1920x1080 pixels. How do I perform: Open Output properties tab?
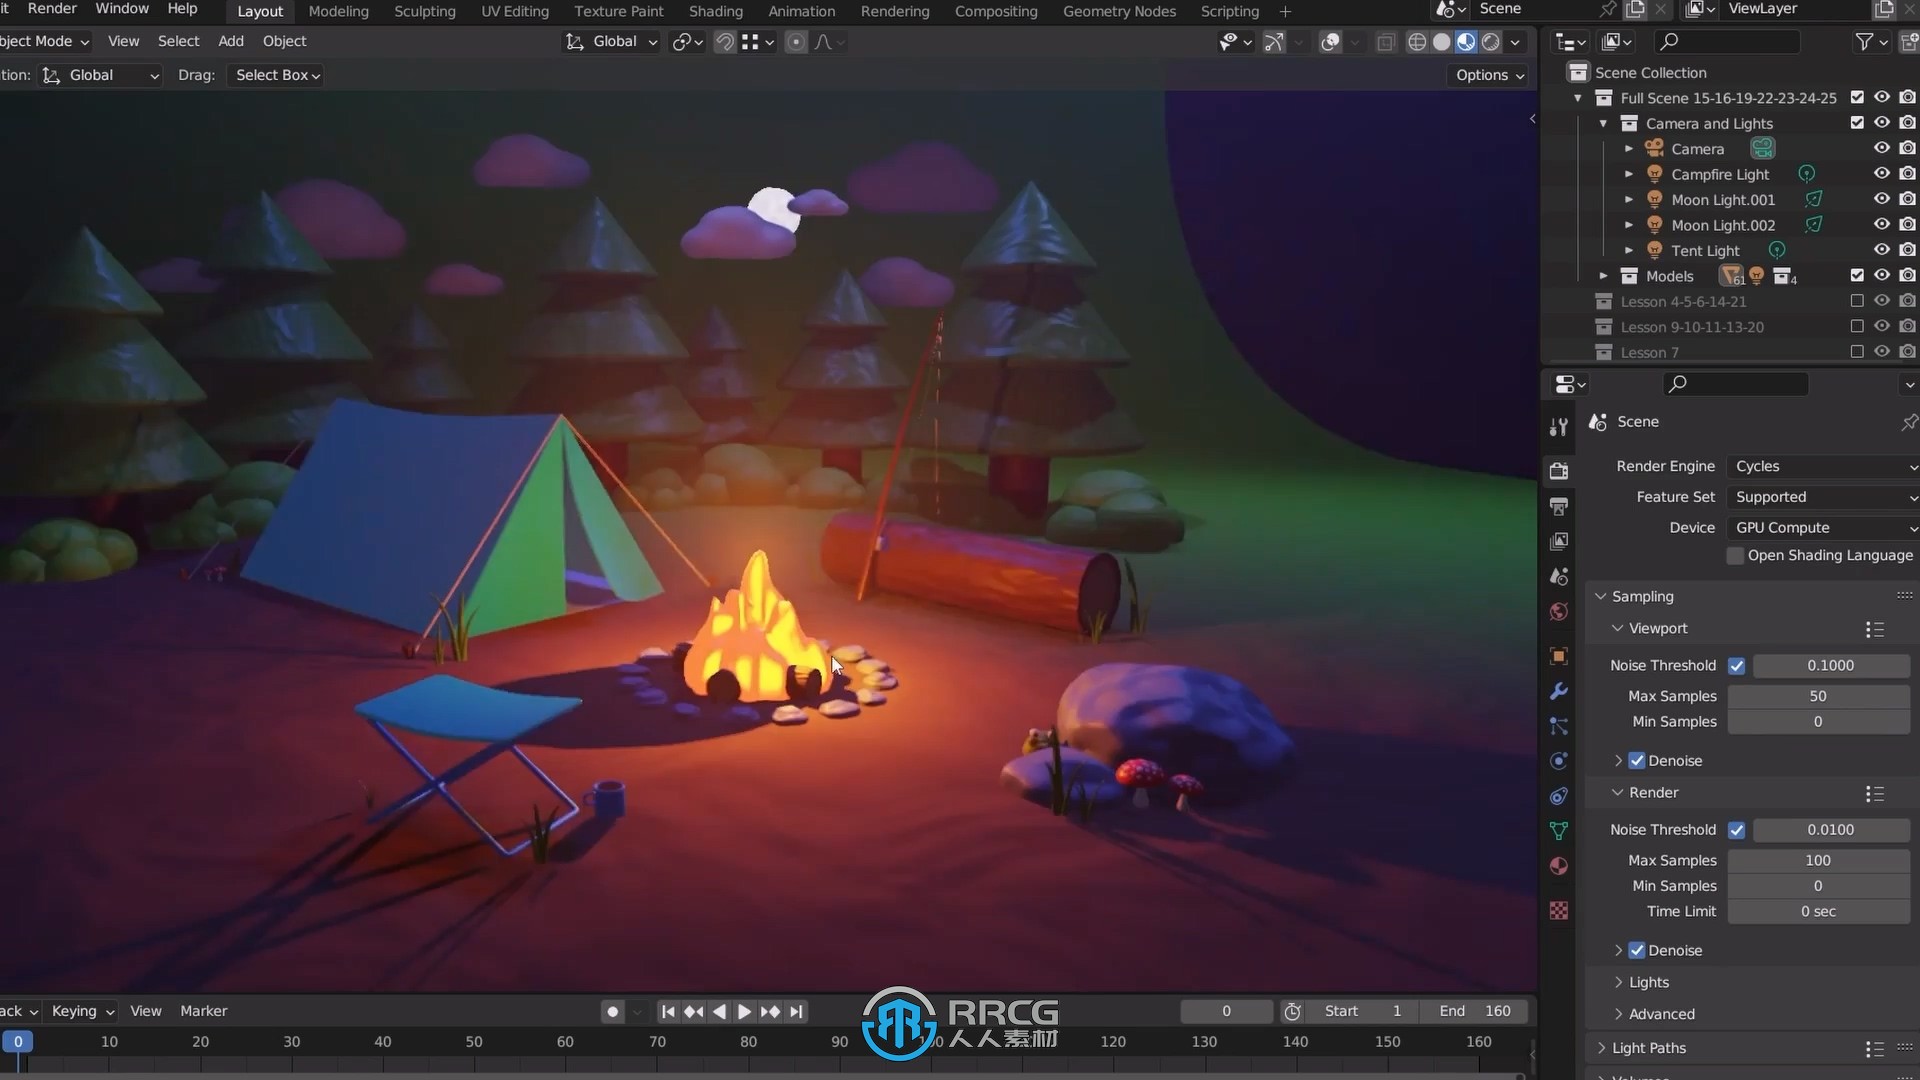1558,506
